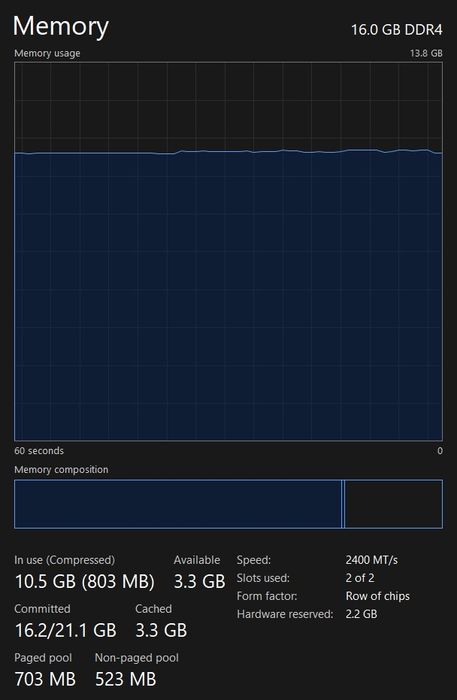Click the Hardware reserved: label
The image size is (457, 700).
pos(285,614)
